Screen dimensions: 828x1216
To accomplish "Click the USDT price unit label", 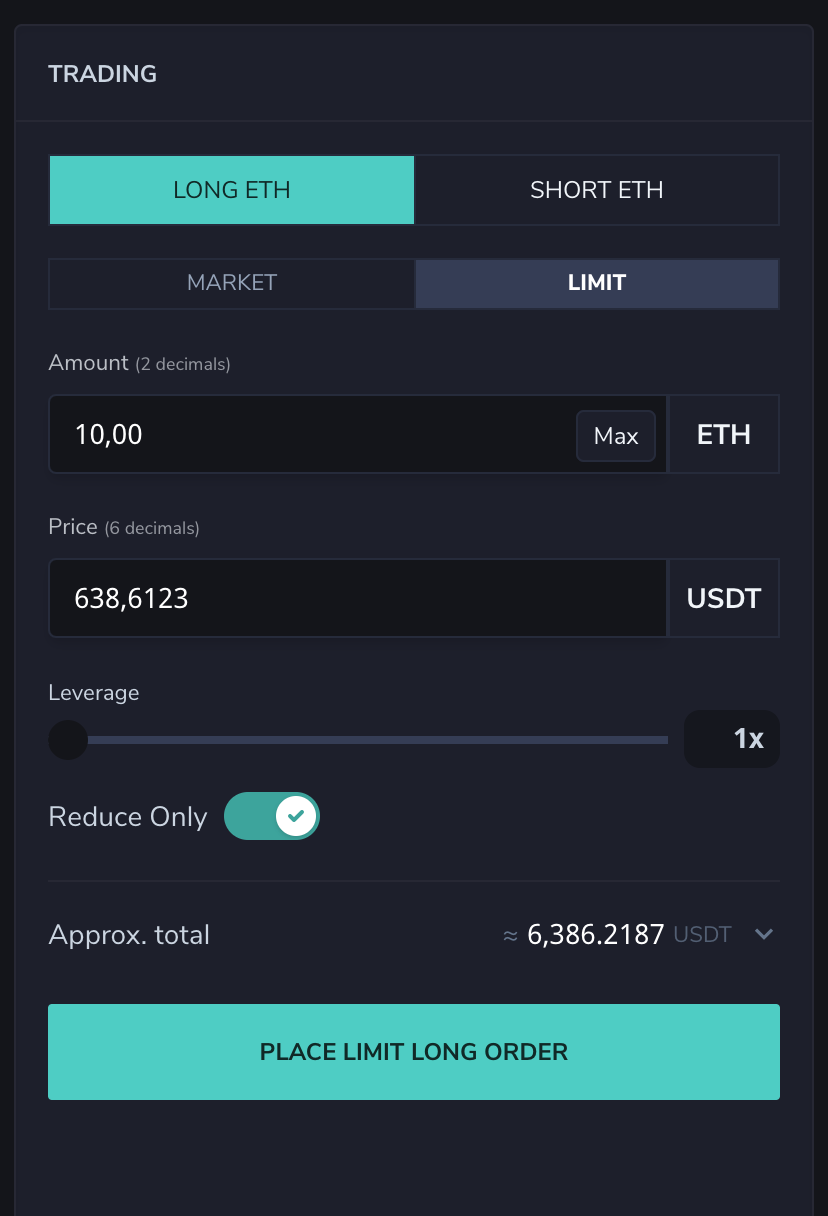I will point(724,598).
